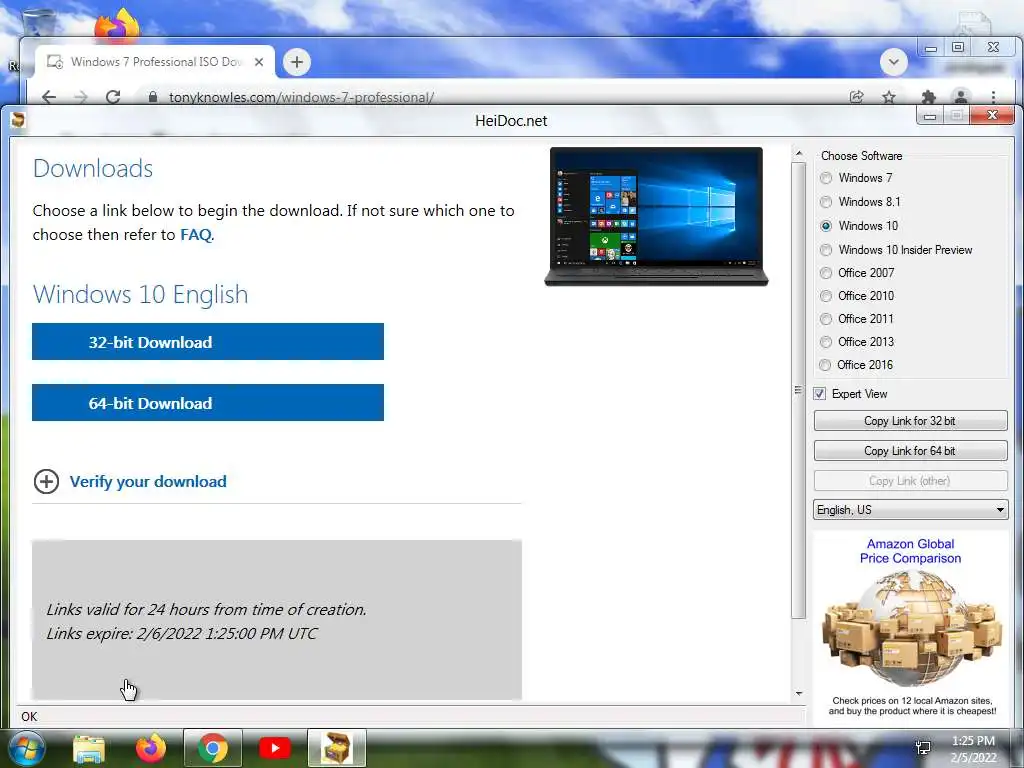Open the Recycle Bin desktop icon

tap(39, 23)
